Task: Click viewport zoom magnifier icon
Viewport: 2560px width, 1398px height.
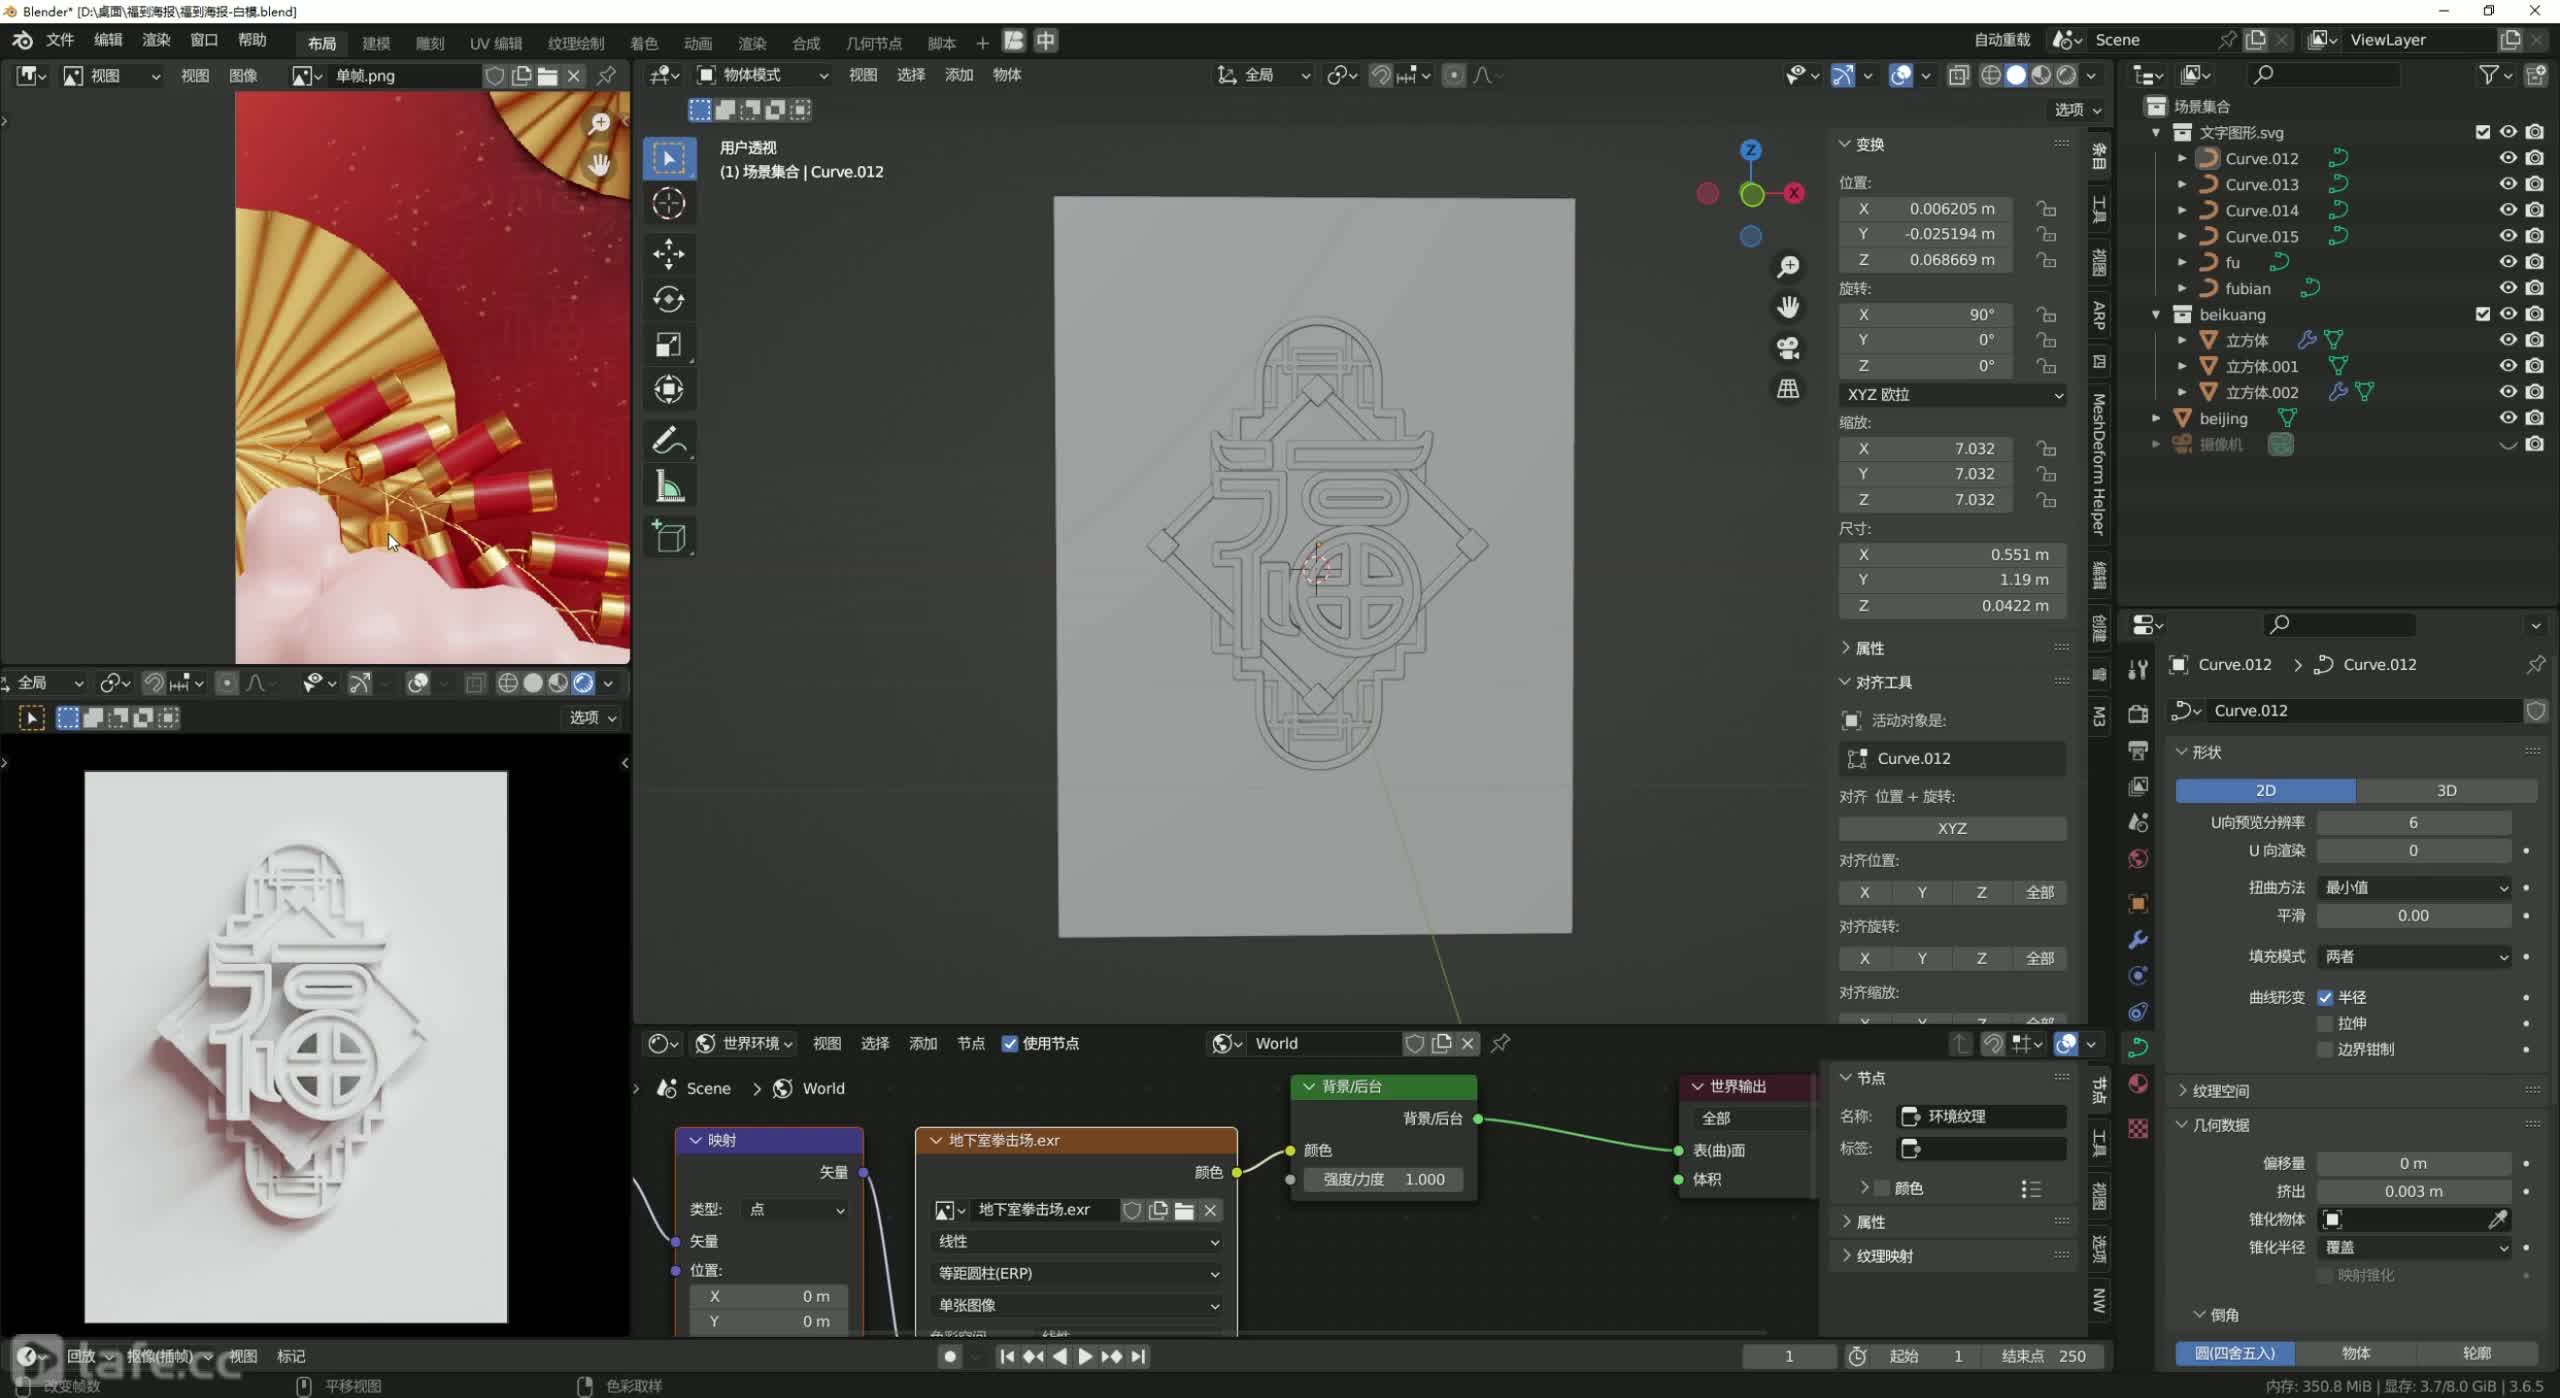Action: click(1788, 266)
